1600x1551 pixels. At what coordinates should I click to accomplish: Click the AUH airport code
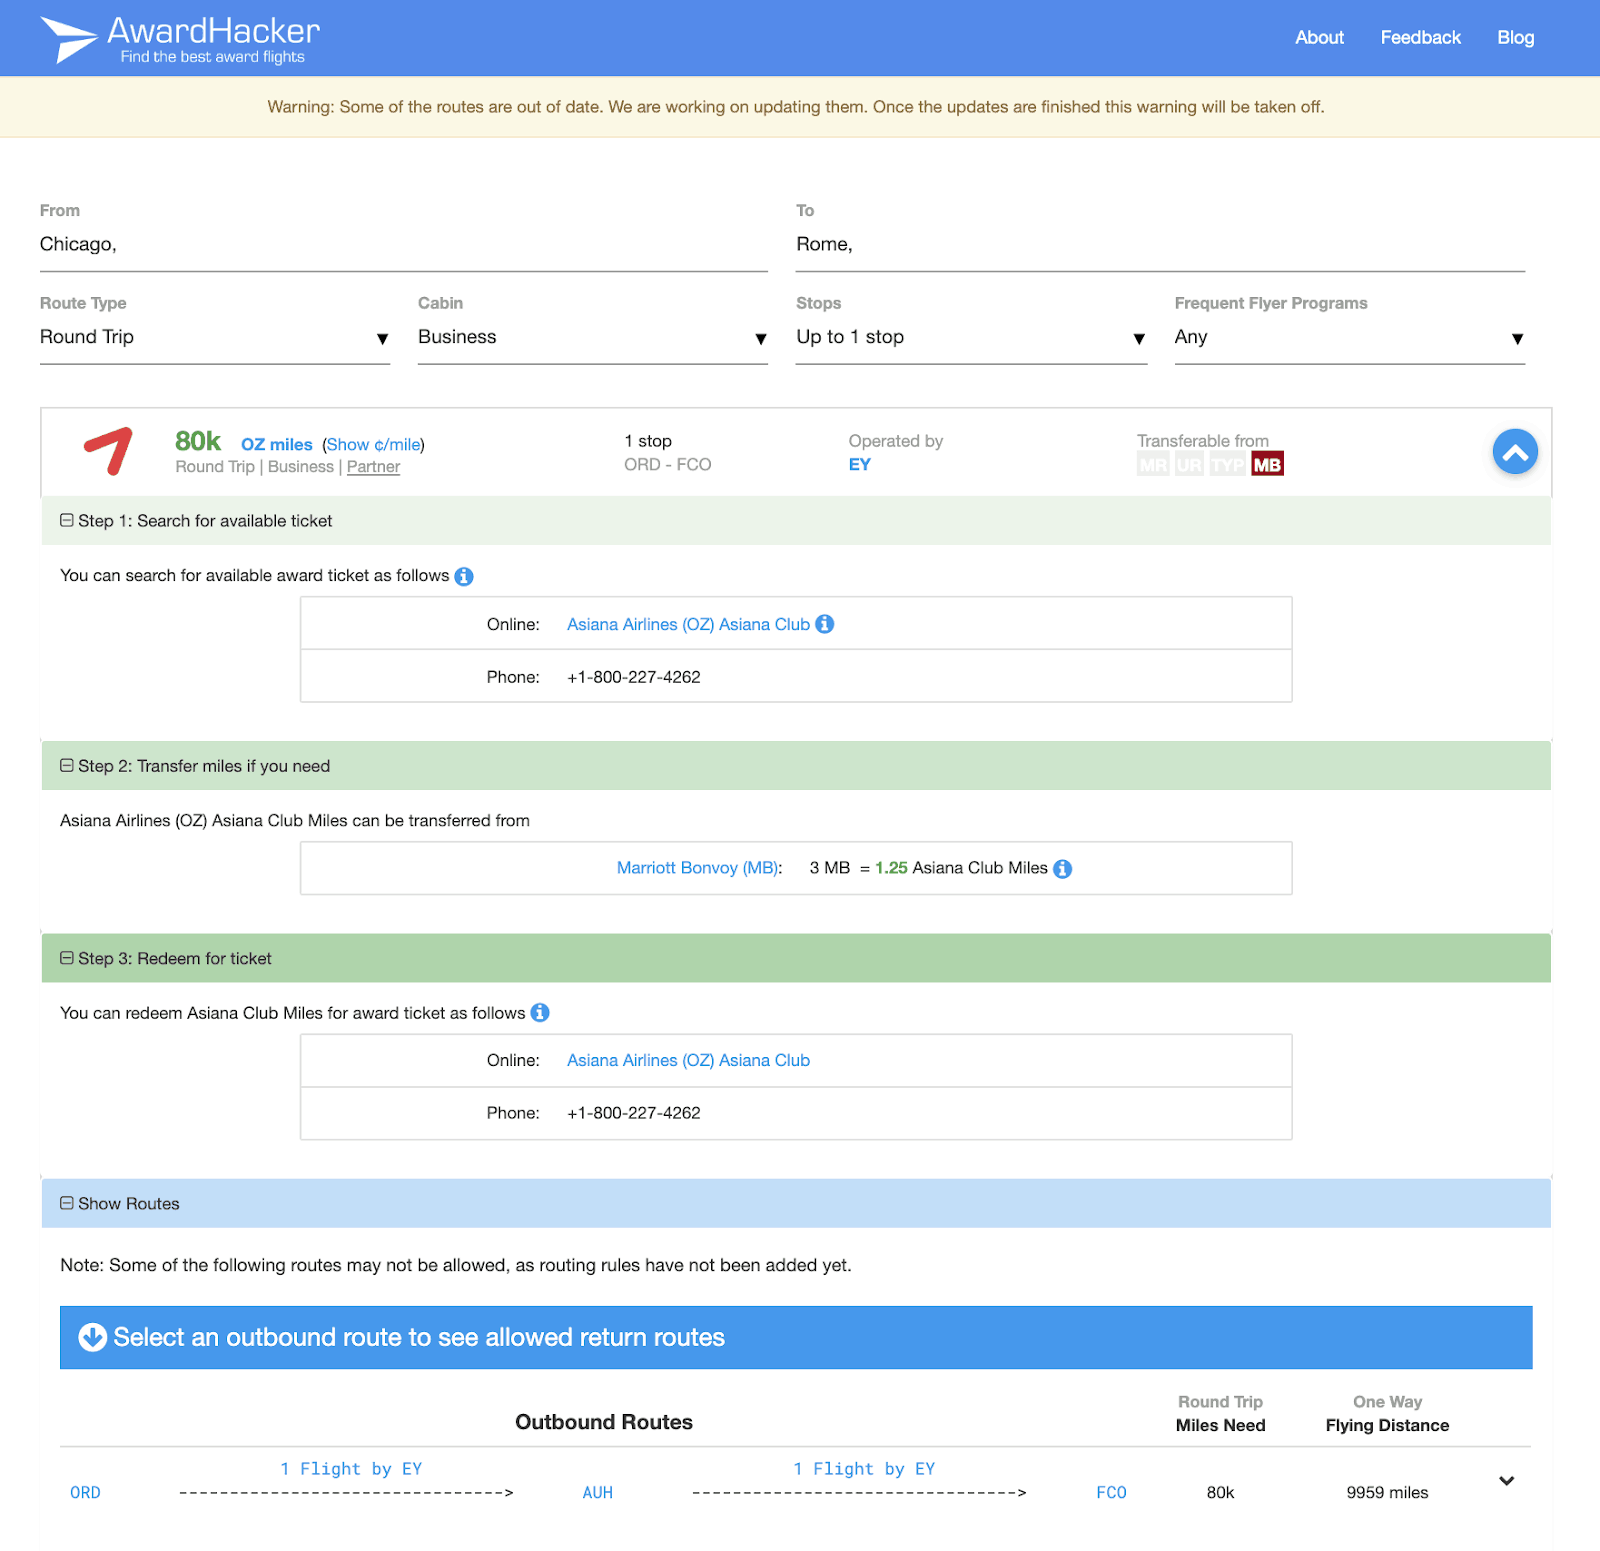[598, 1493]
